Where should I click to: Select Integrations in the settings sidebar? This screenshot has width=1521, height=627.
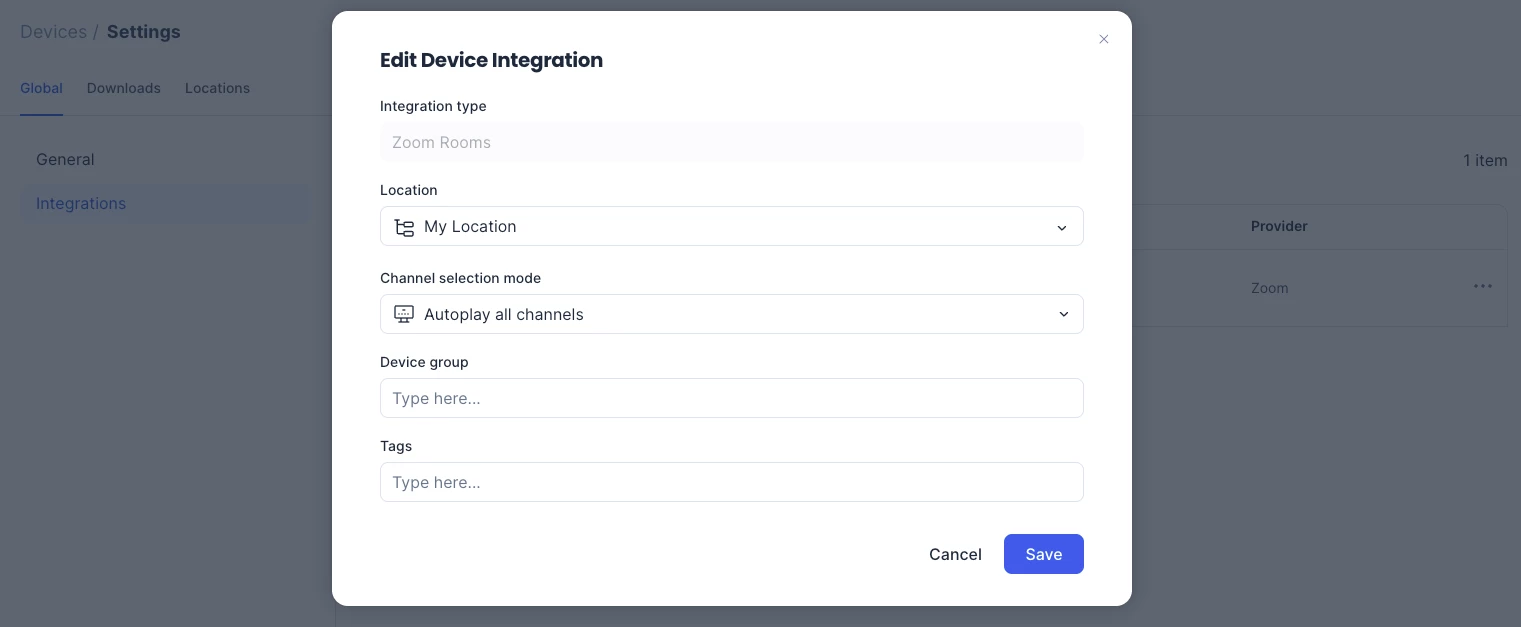(81, 203)
